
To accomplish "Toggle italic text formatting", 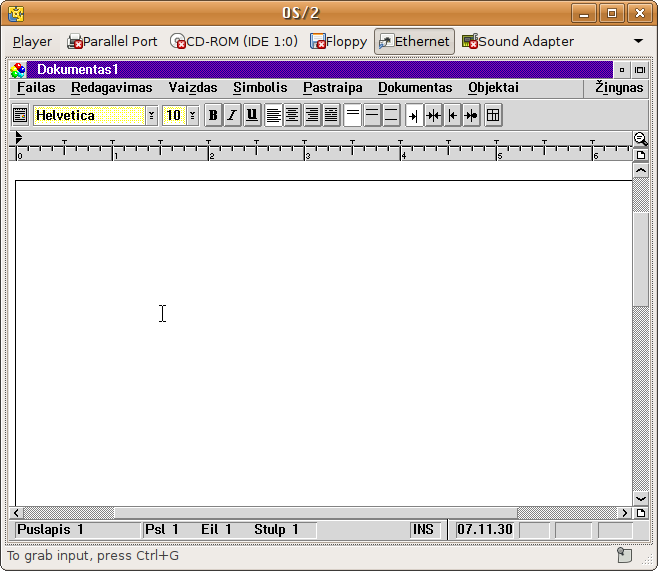I will (x=232, y=115).
